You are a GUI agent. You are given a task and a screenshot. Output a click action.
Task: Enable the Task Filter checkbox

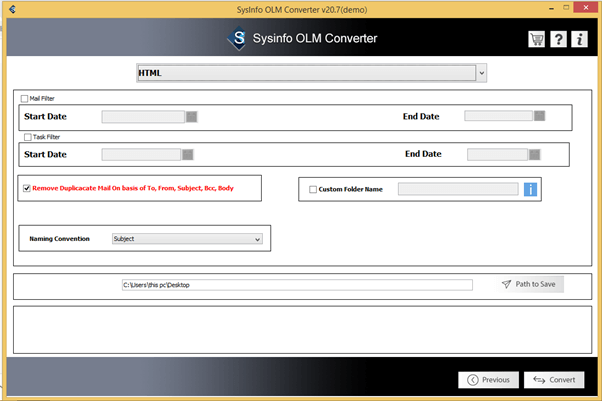pos(28,137)
